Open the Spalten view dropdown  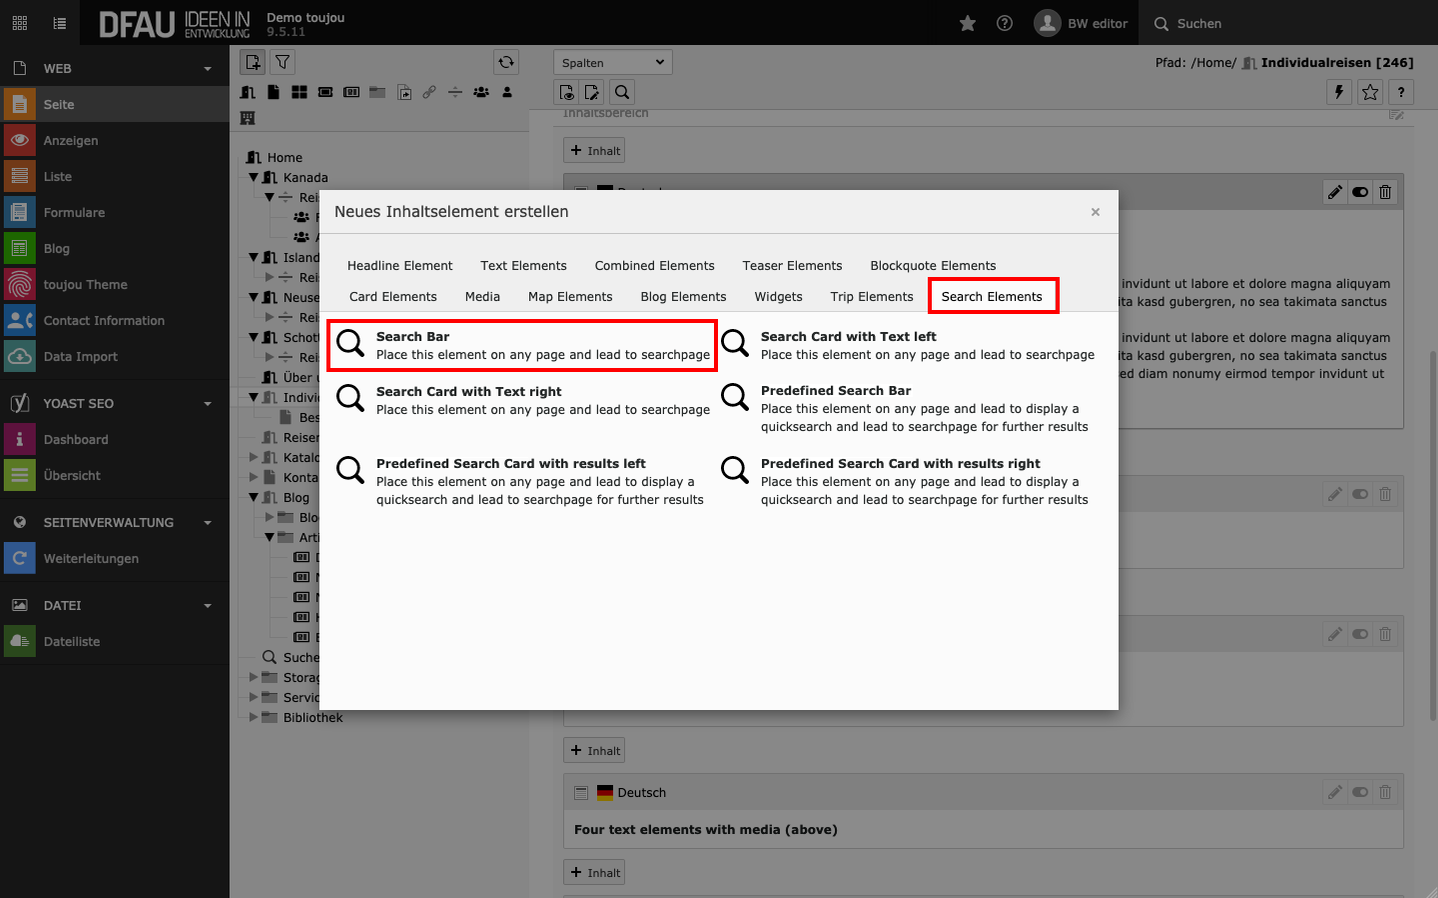[612, 62]
